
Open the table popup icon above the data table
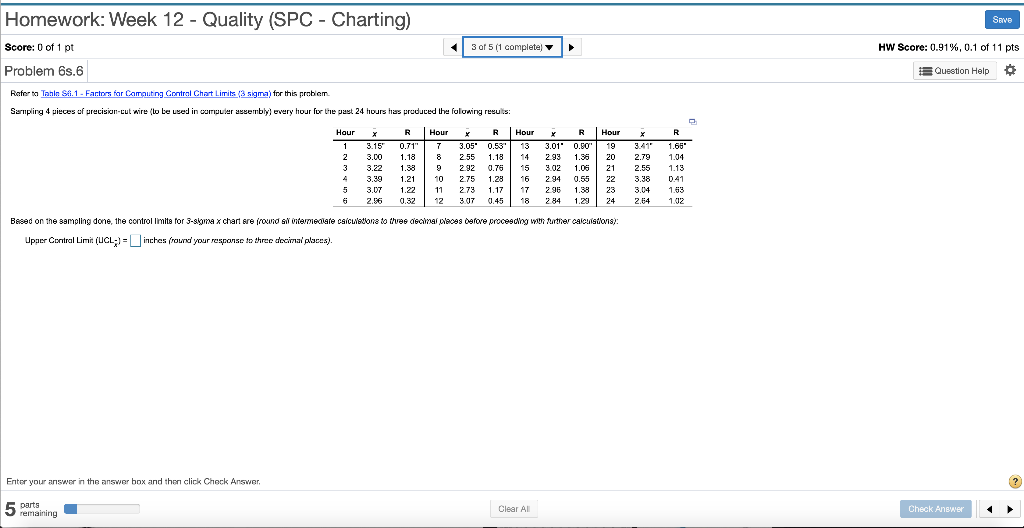[692, 122]
